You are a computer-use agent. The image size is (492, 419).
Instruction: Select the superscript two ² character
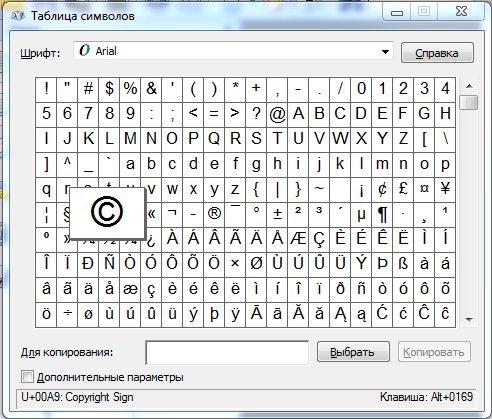(298, 214)
